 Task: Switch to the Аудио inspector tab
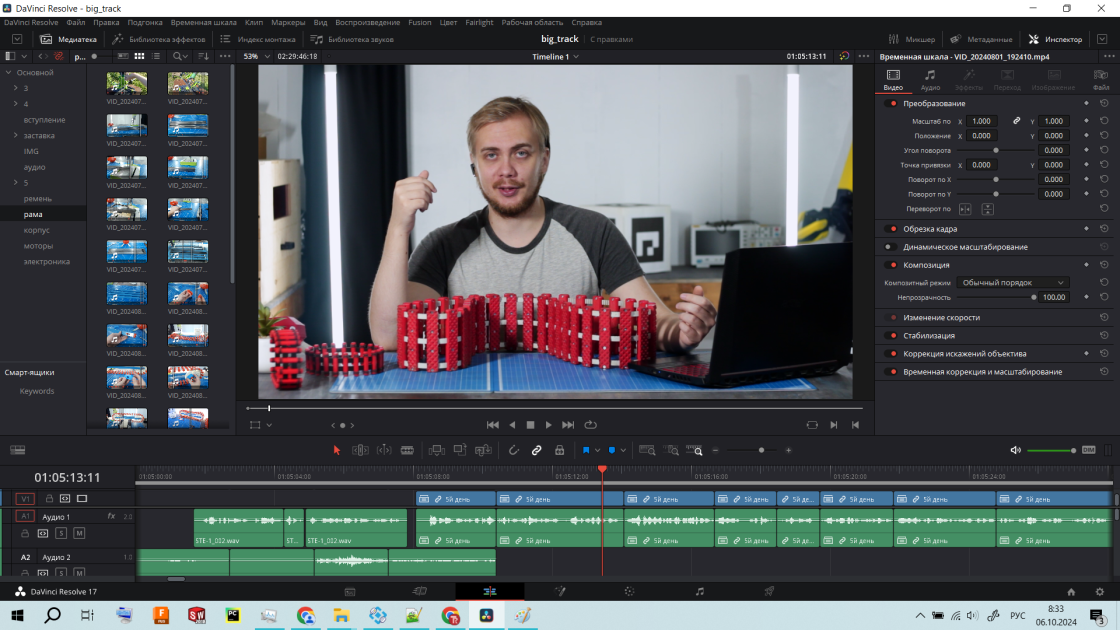[930, 79]
